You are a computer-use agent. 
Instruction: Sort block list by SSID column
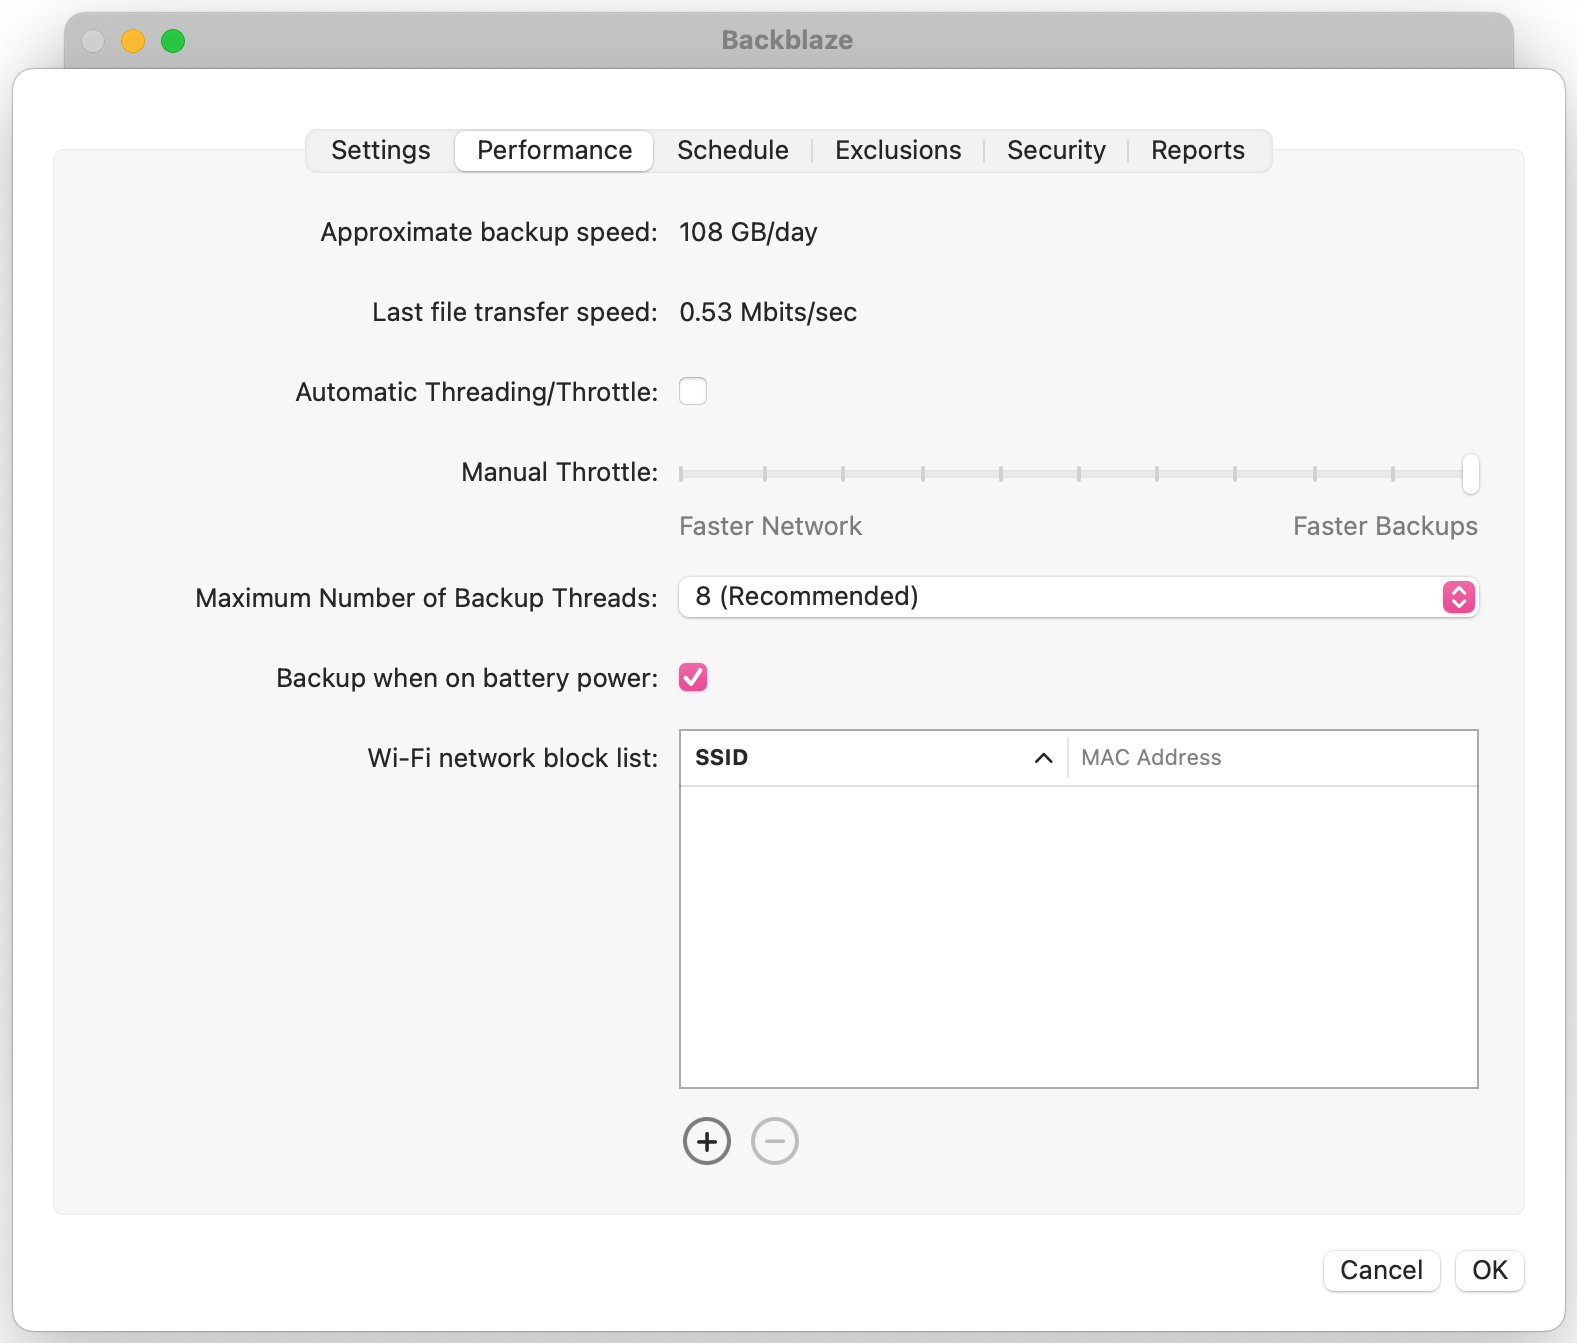[x=873, y=758]
